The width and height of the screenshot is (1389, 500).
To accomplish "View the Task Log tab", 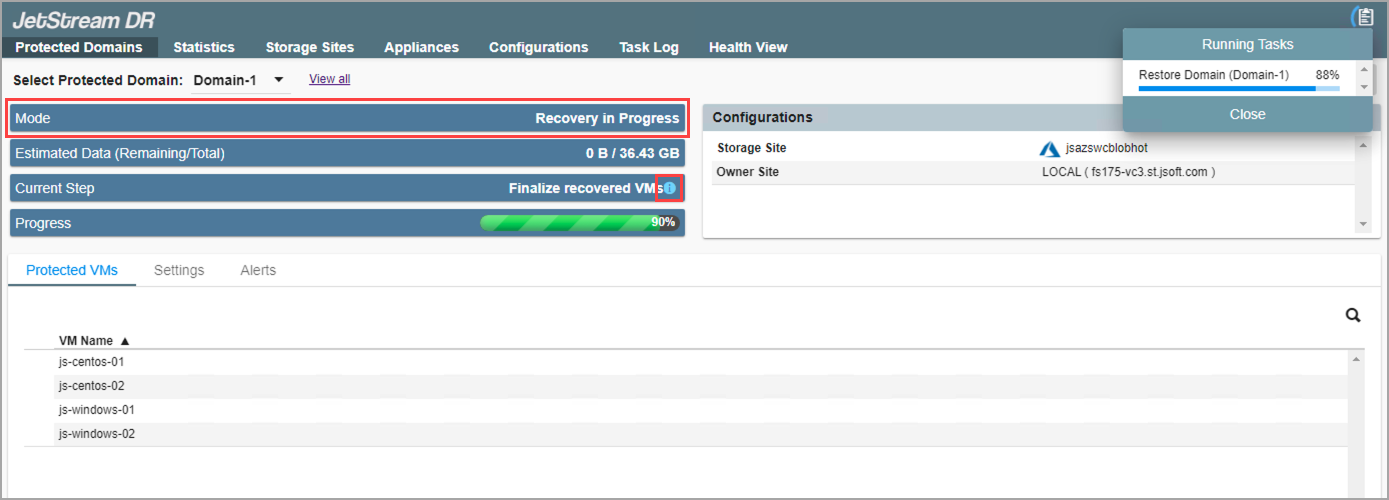I will 648,47.
